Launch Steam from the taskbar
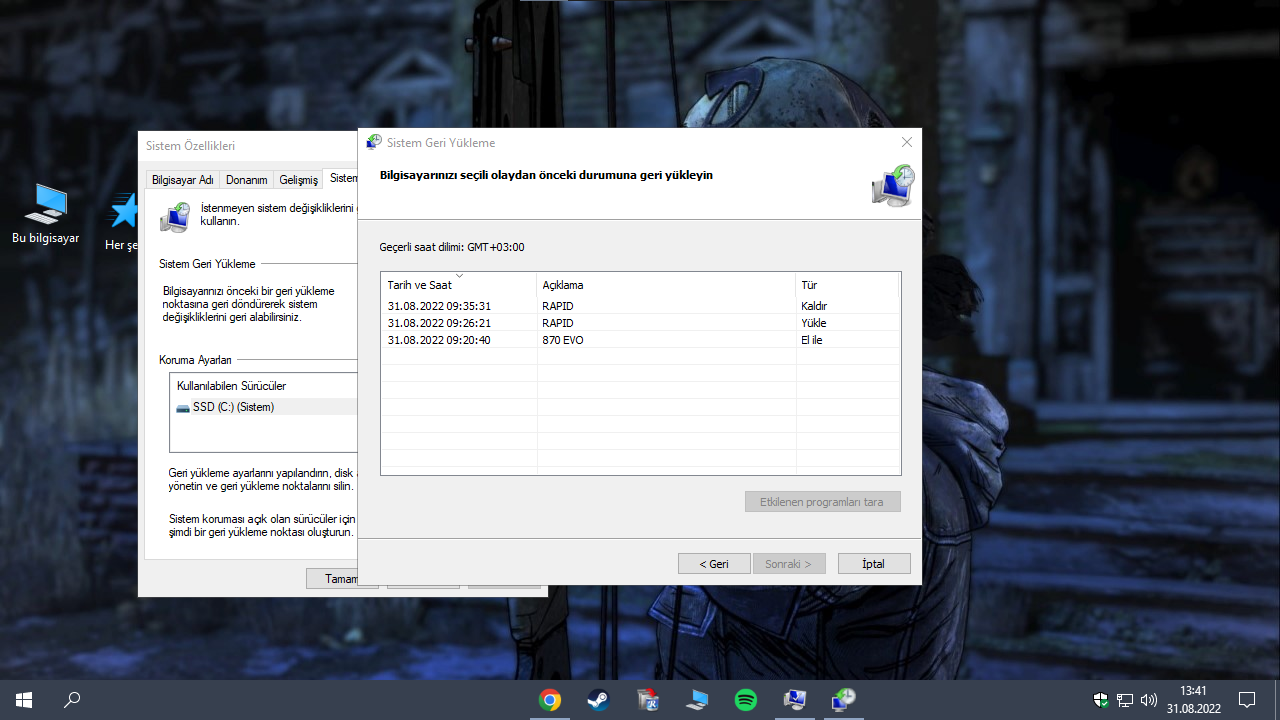 pyautogui.click(x=598, y=700)
